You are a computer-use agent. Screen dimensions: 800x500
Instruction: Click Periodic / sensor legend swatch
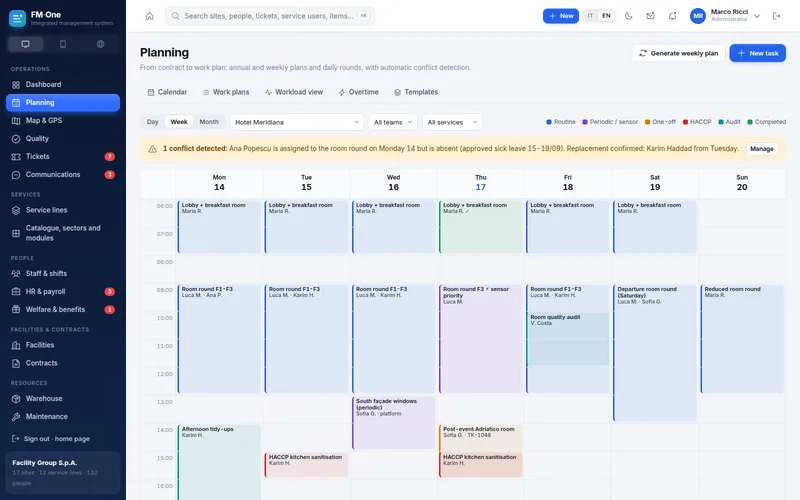(585, 122)
